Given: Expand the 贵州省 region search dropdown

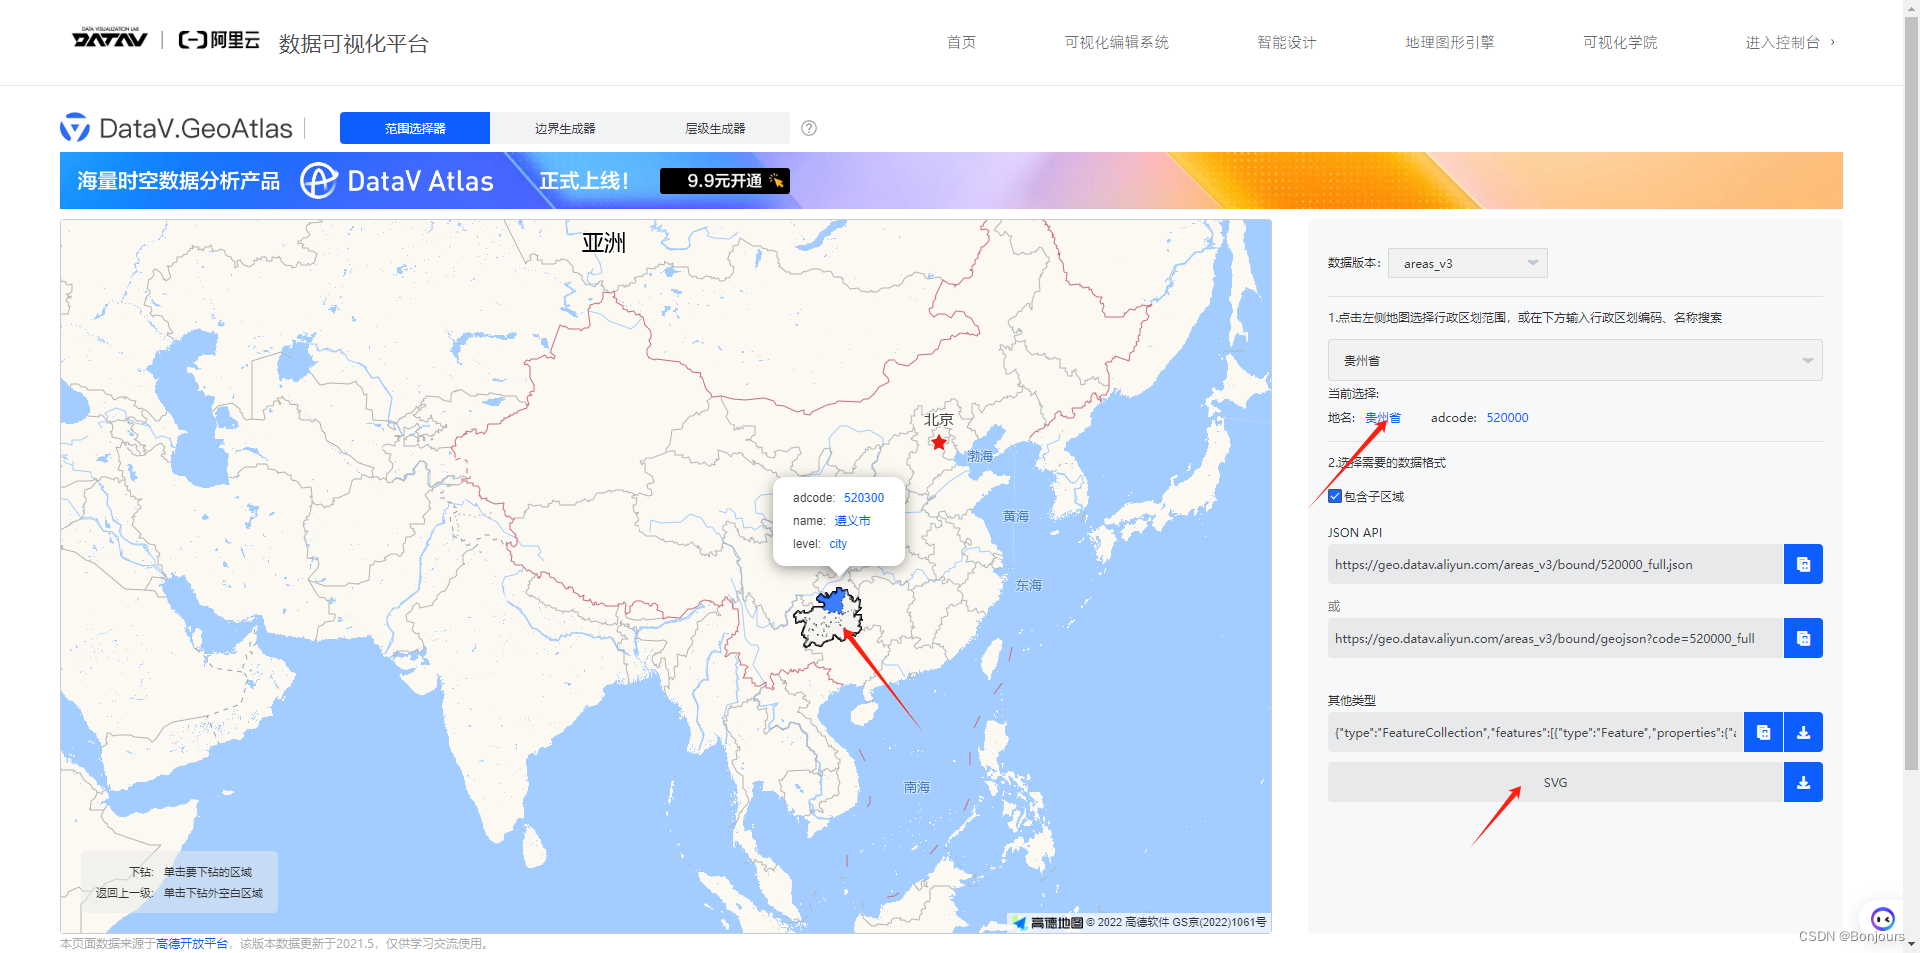Looking at the screenshot, I should [1575, 360].
